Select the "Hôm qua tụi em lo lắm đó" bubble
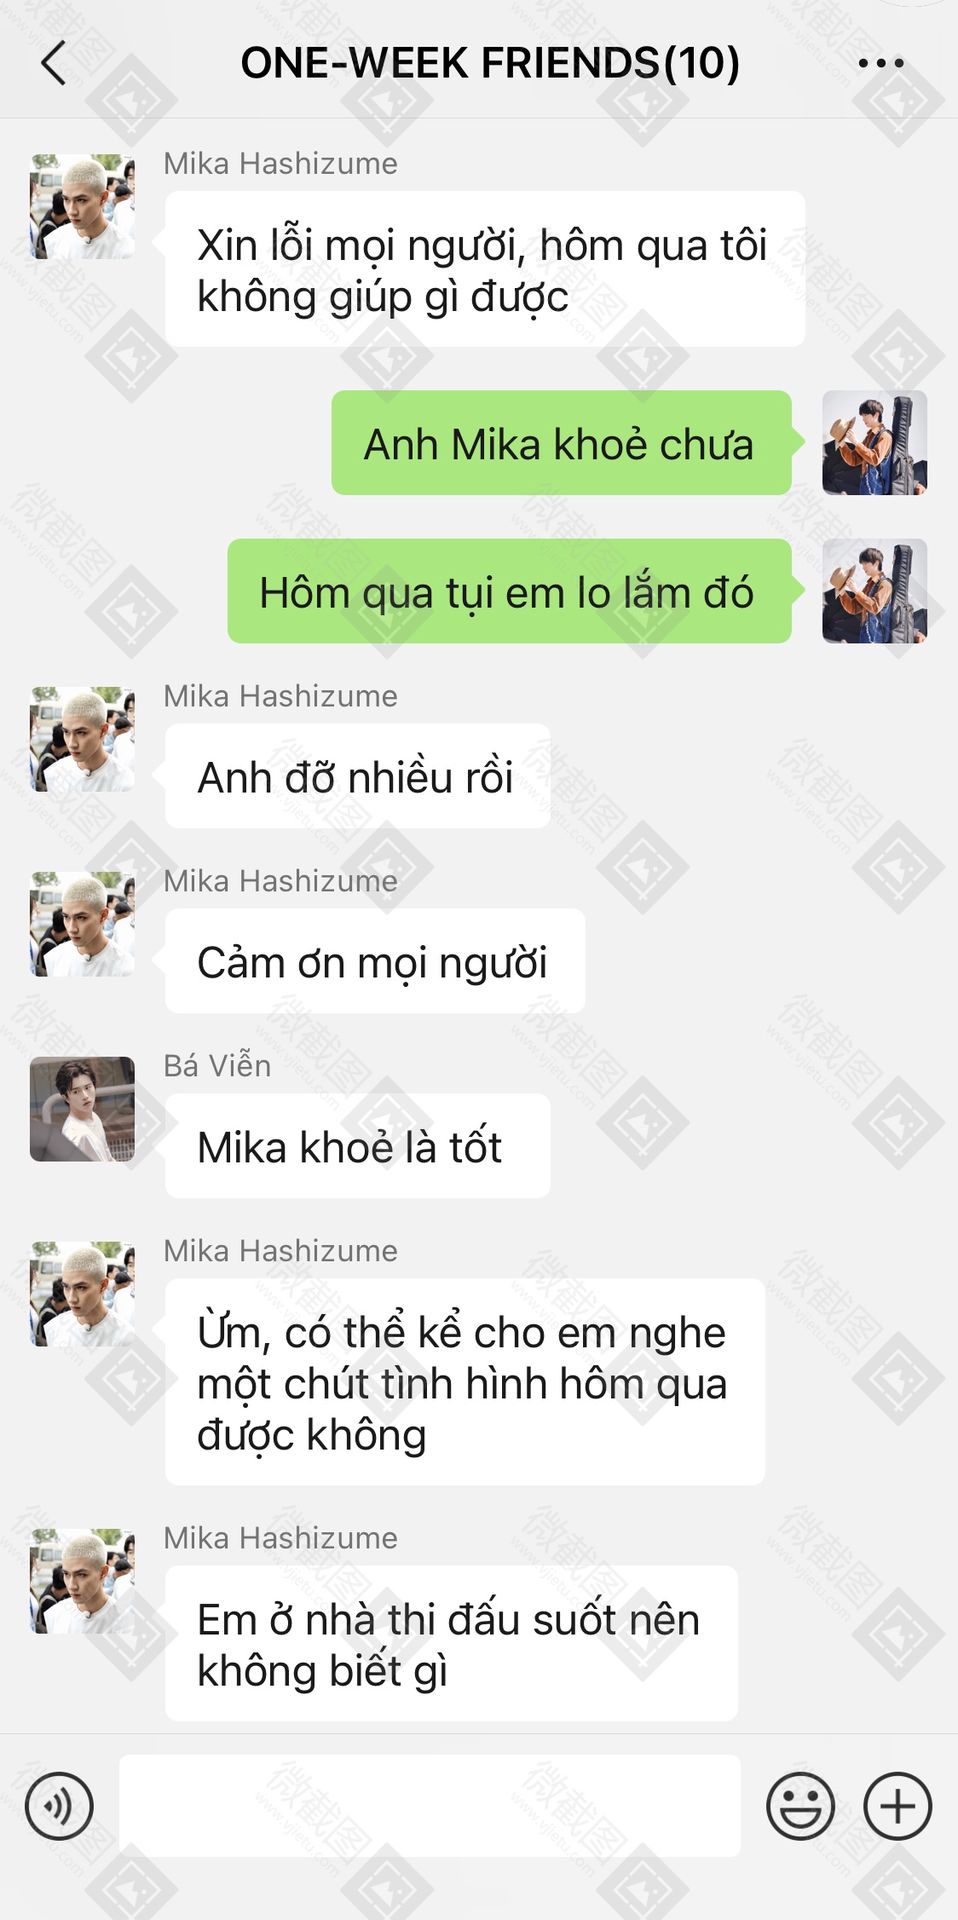 pos(509,591)
